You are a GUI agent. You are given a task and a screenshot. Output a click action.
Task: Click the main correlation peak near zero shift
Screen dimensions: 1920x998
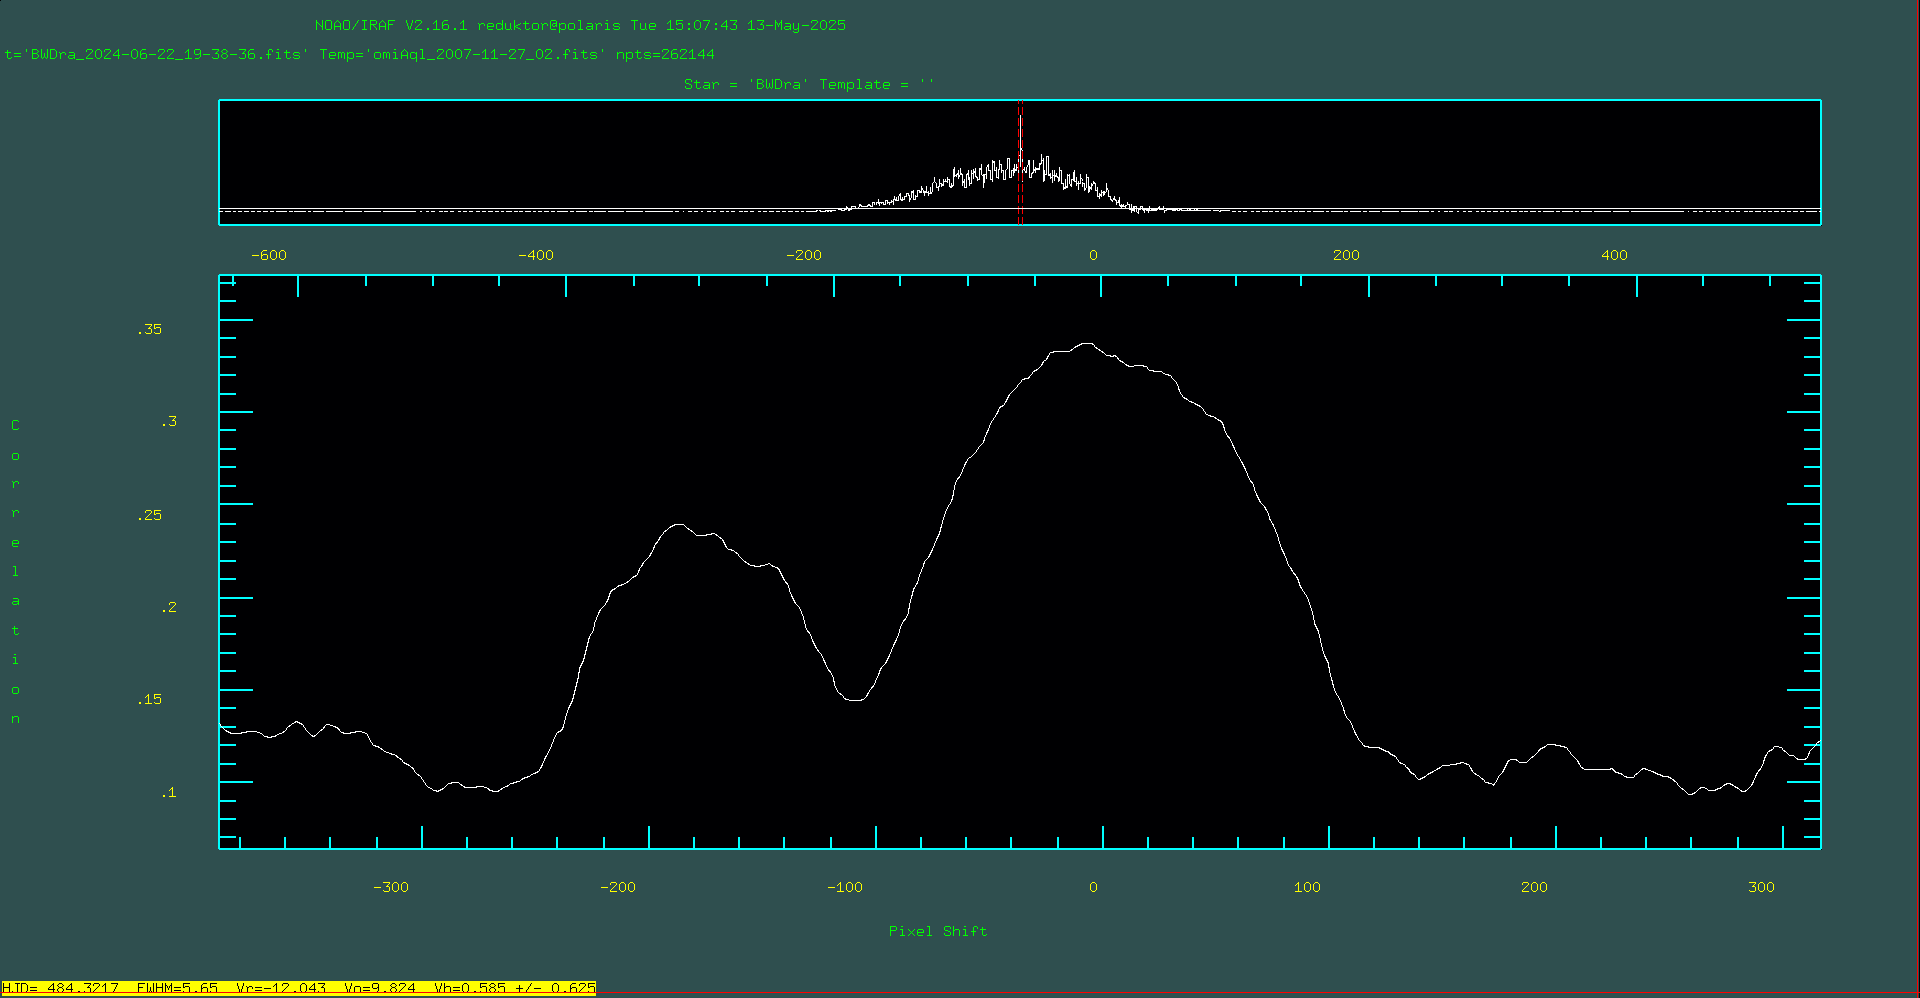pyautogui.click(x=1086, y=345)
